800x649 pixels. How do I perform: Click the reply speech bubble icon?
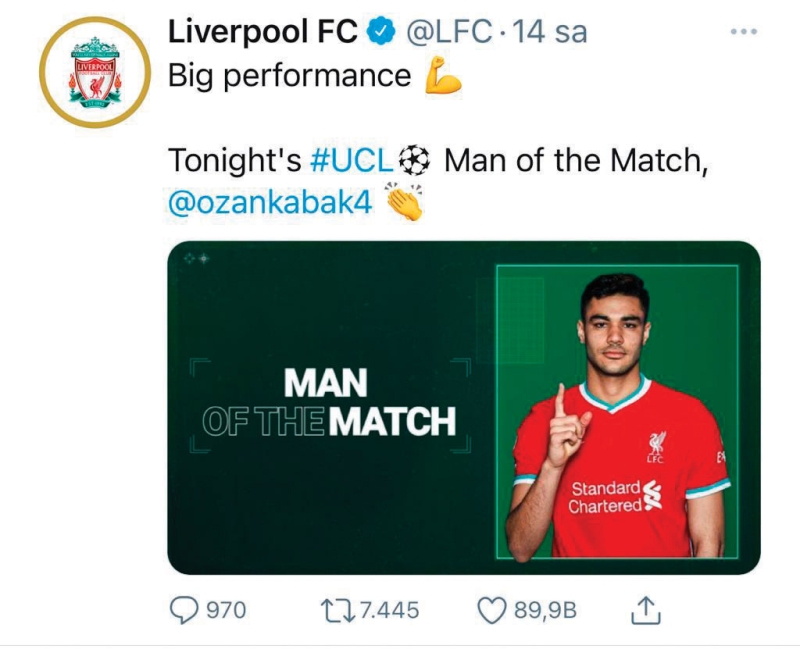click(184, 609)
